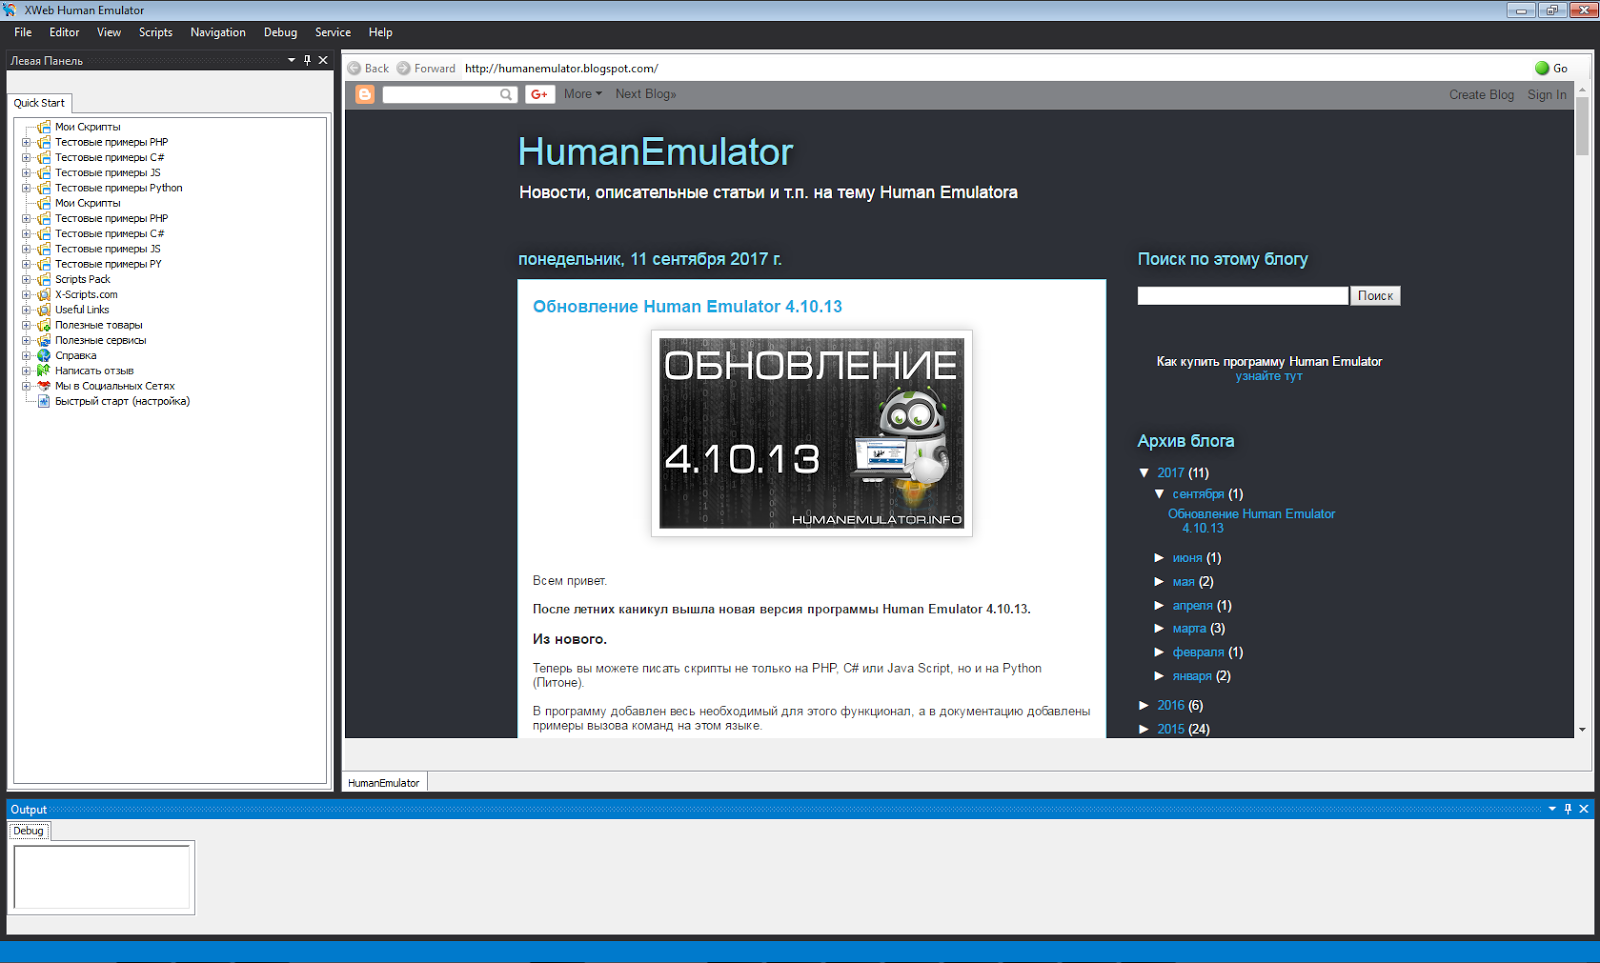Open the More dropdown in Blogger navbar

tap(583, 94)
